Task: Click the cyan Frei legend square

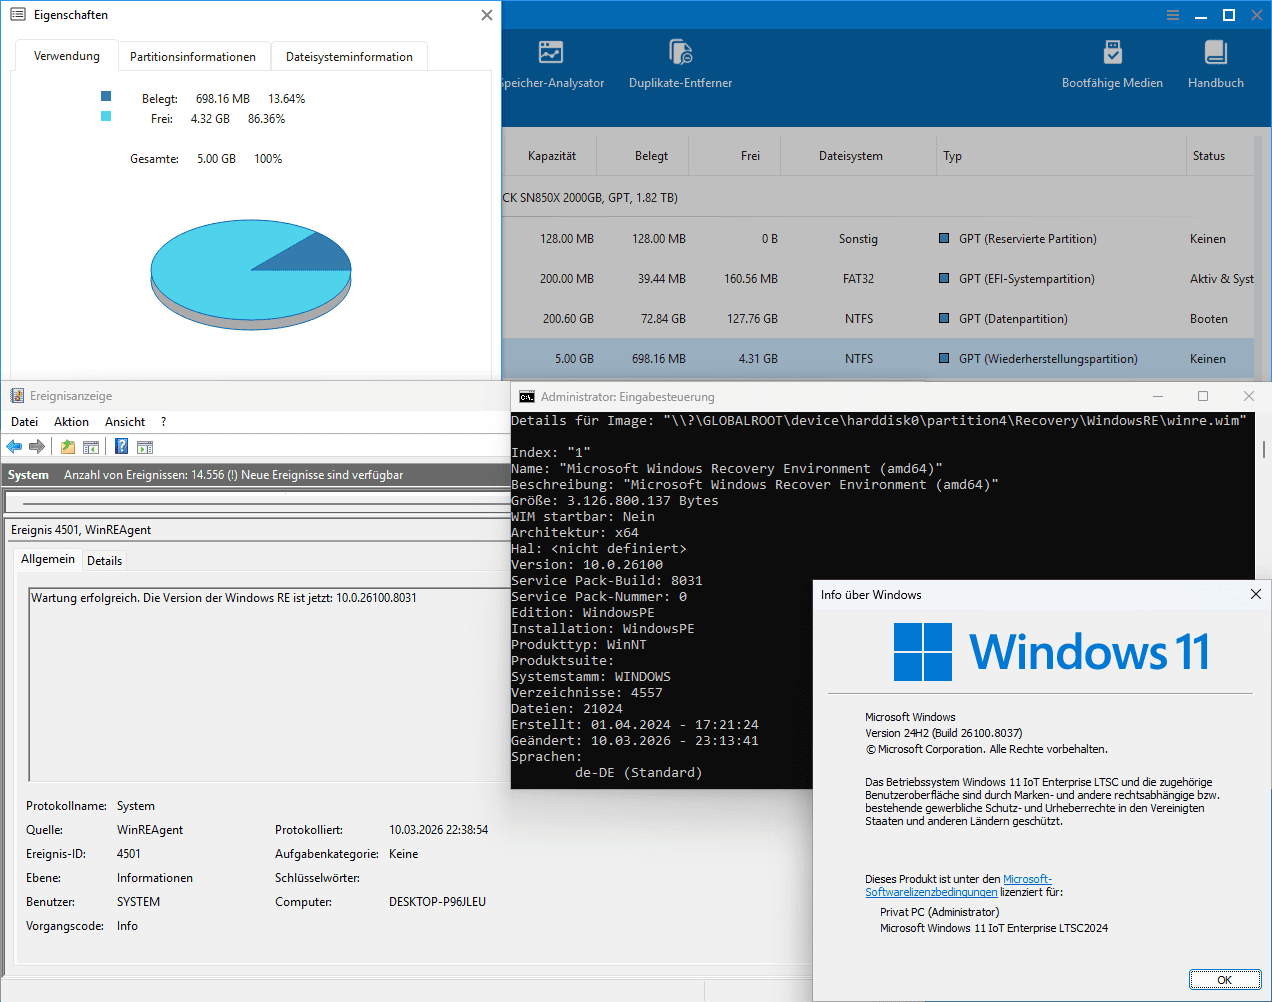Action: 106,116
